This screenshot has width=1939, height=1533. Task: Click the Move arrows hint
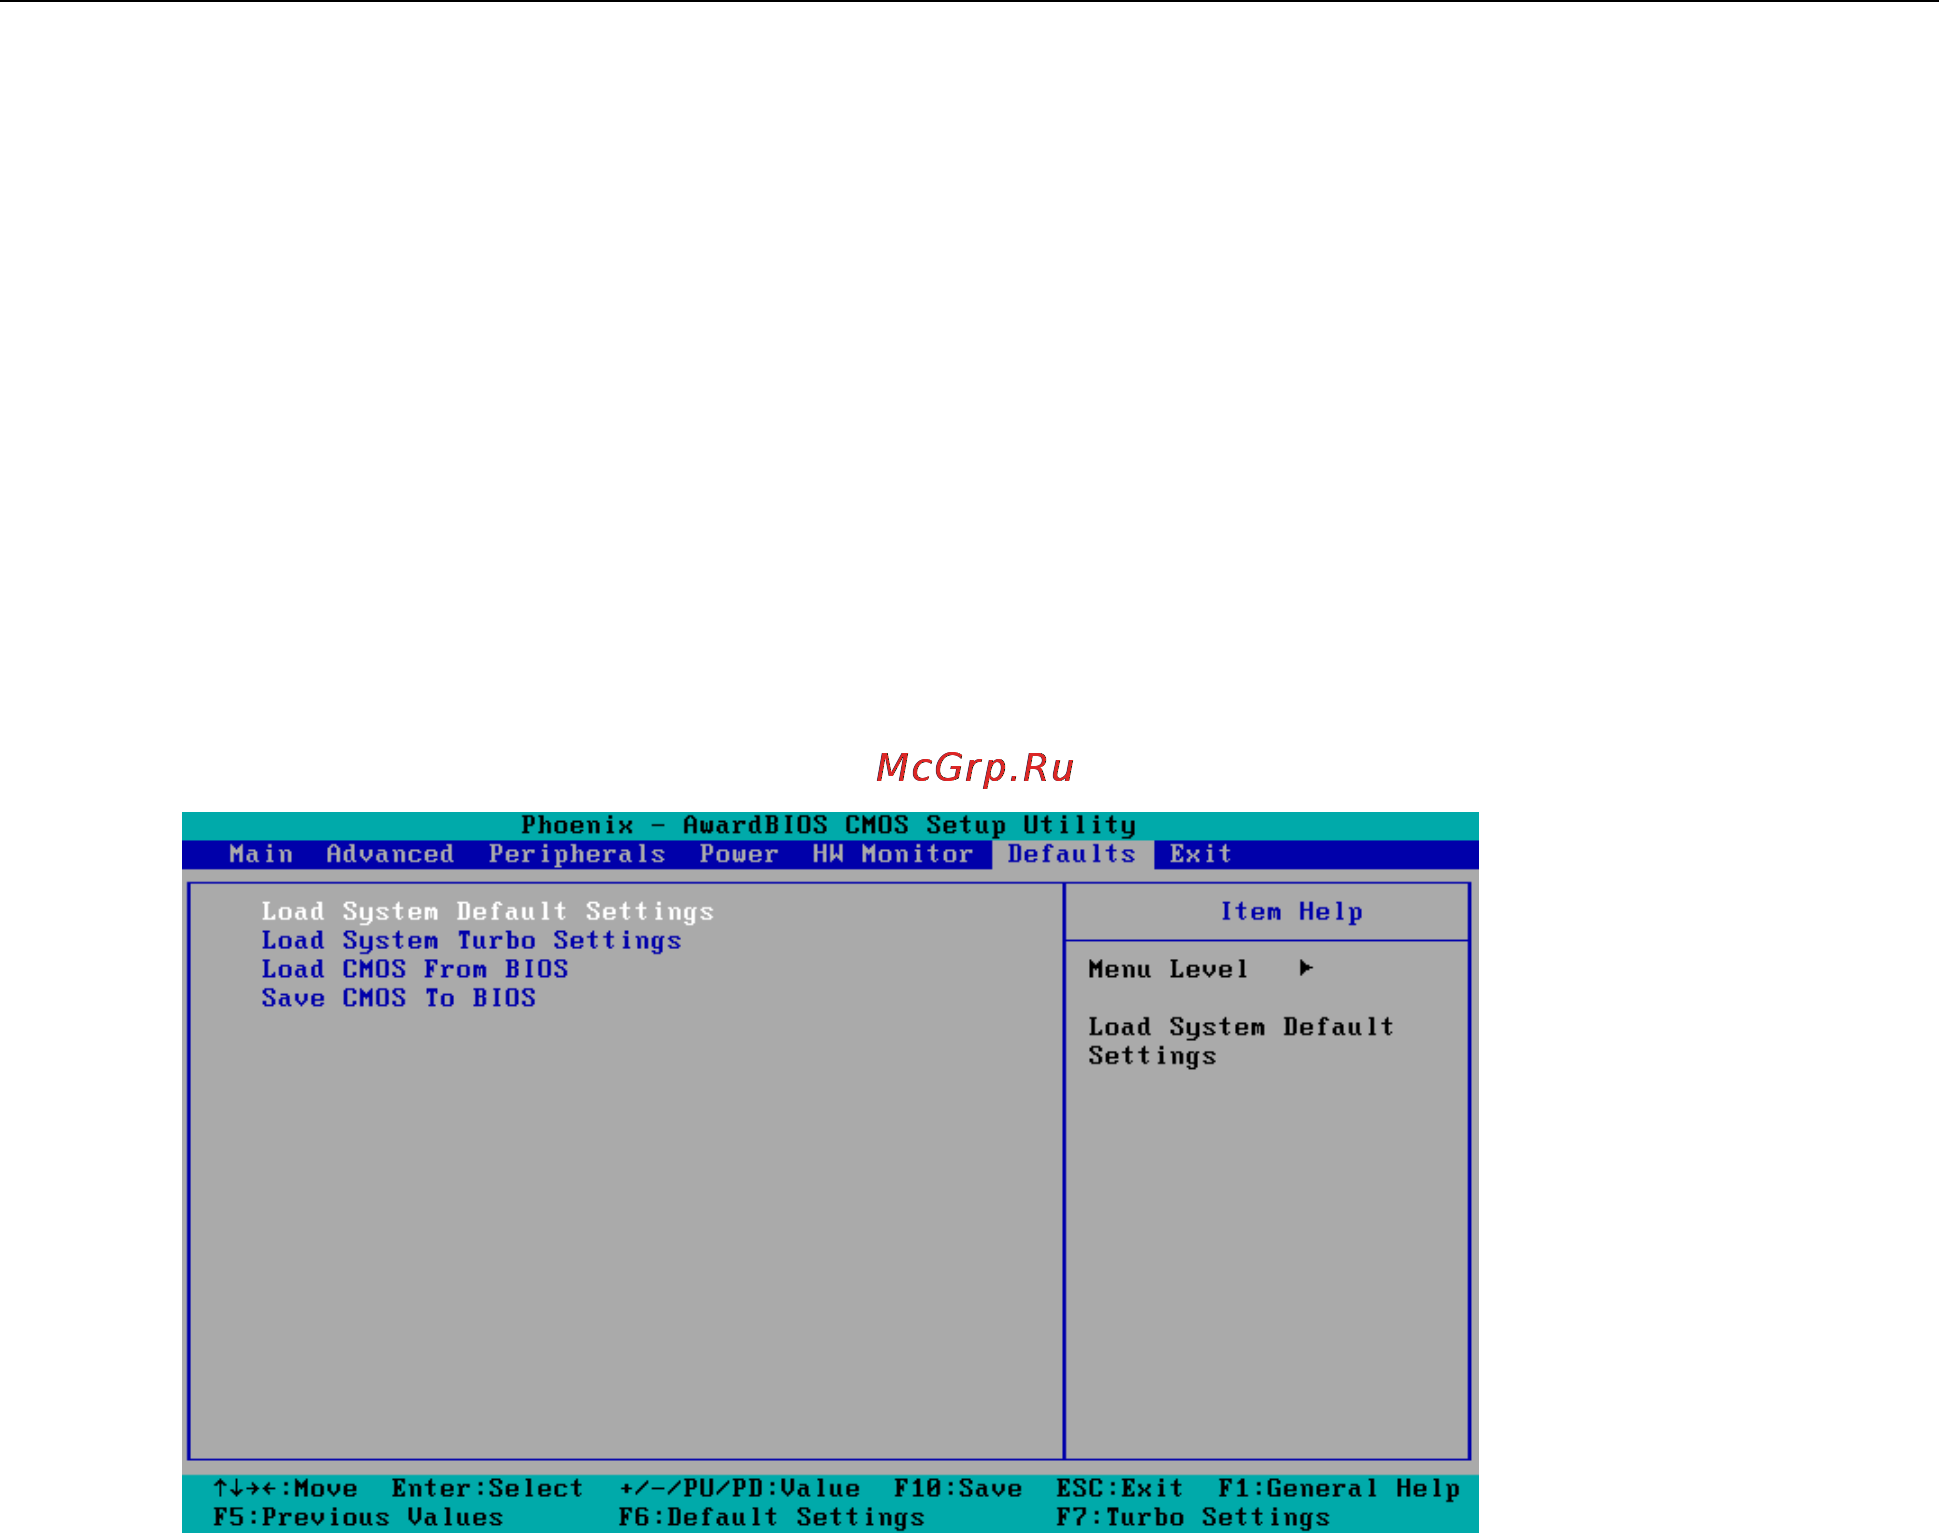(x=285, y=1489)
